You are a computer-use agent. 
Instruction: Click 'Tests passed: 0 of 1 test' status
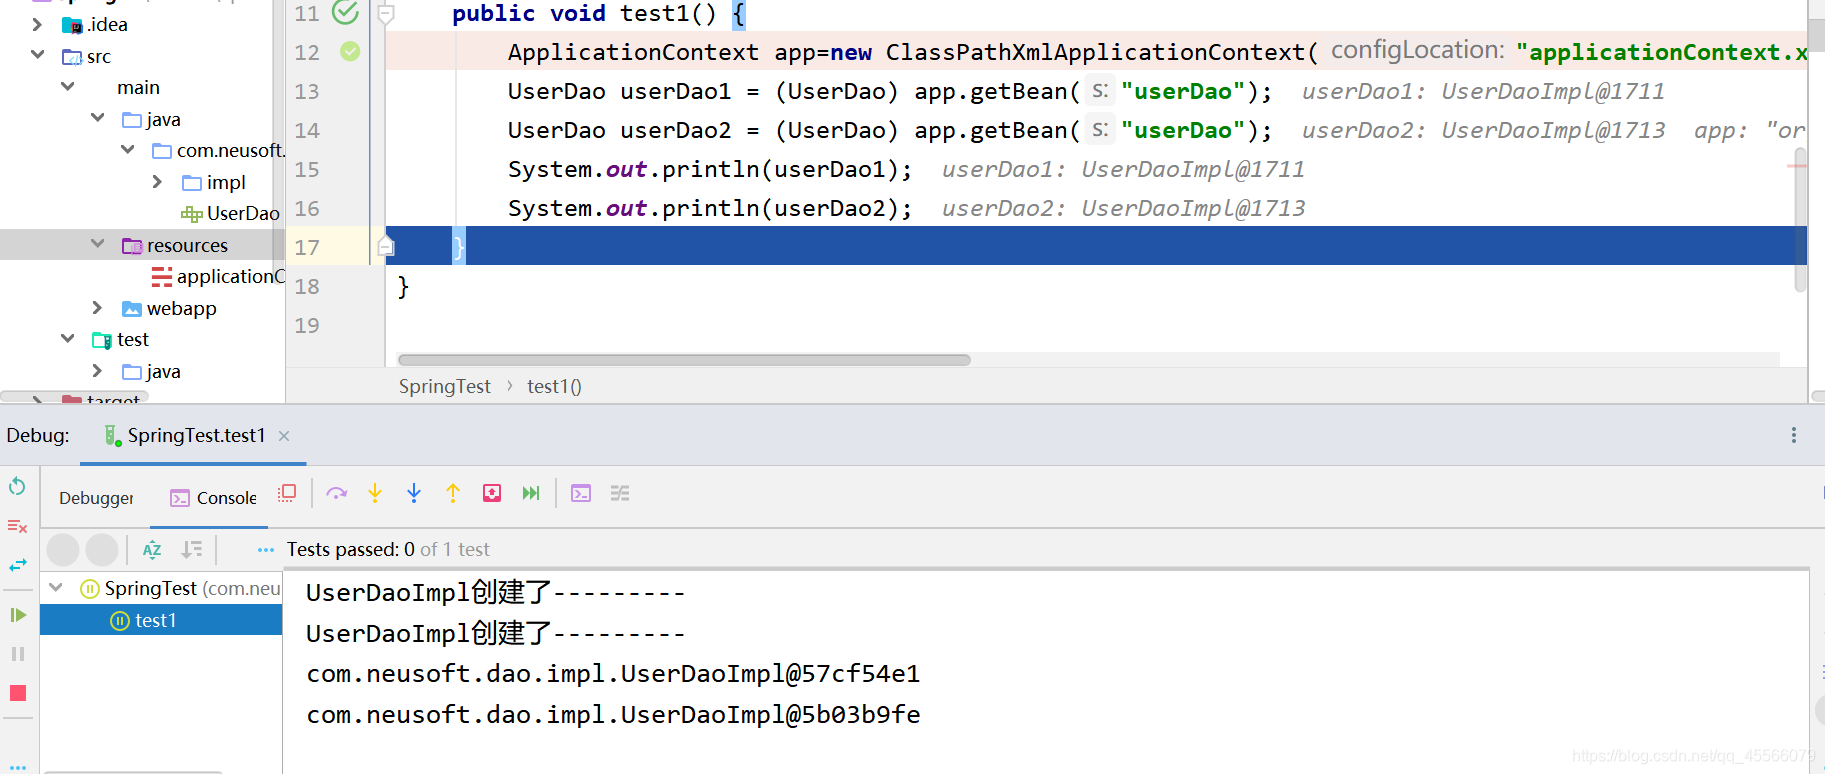click(388, 549)
